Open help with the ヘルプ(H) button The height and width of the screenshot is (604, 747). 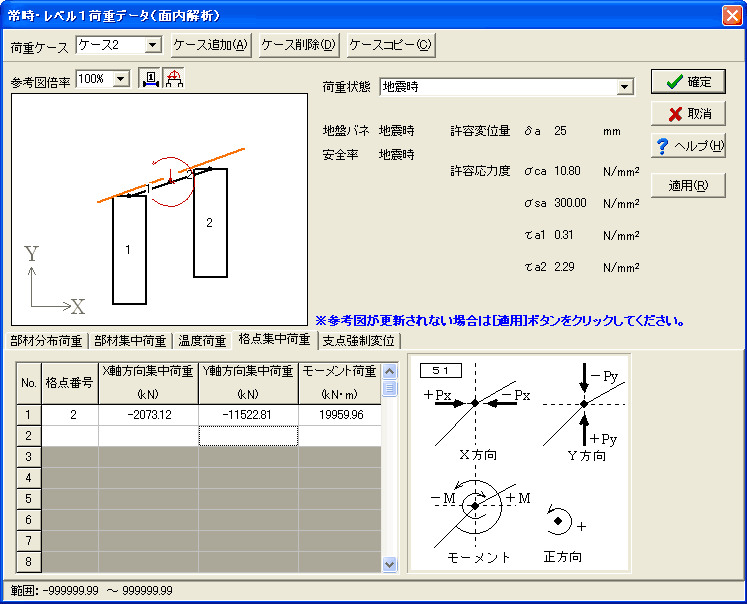(688, 146)
